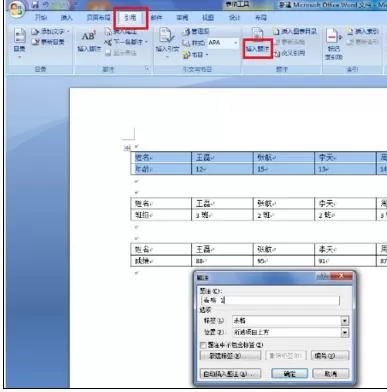Click 插入尾注 (Insert Endnote)
This screenshot has height=392, width=387.
point(121,32)
